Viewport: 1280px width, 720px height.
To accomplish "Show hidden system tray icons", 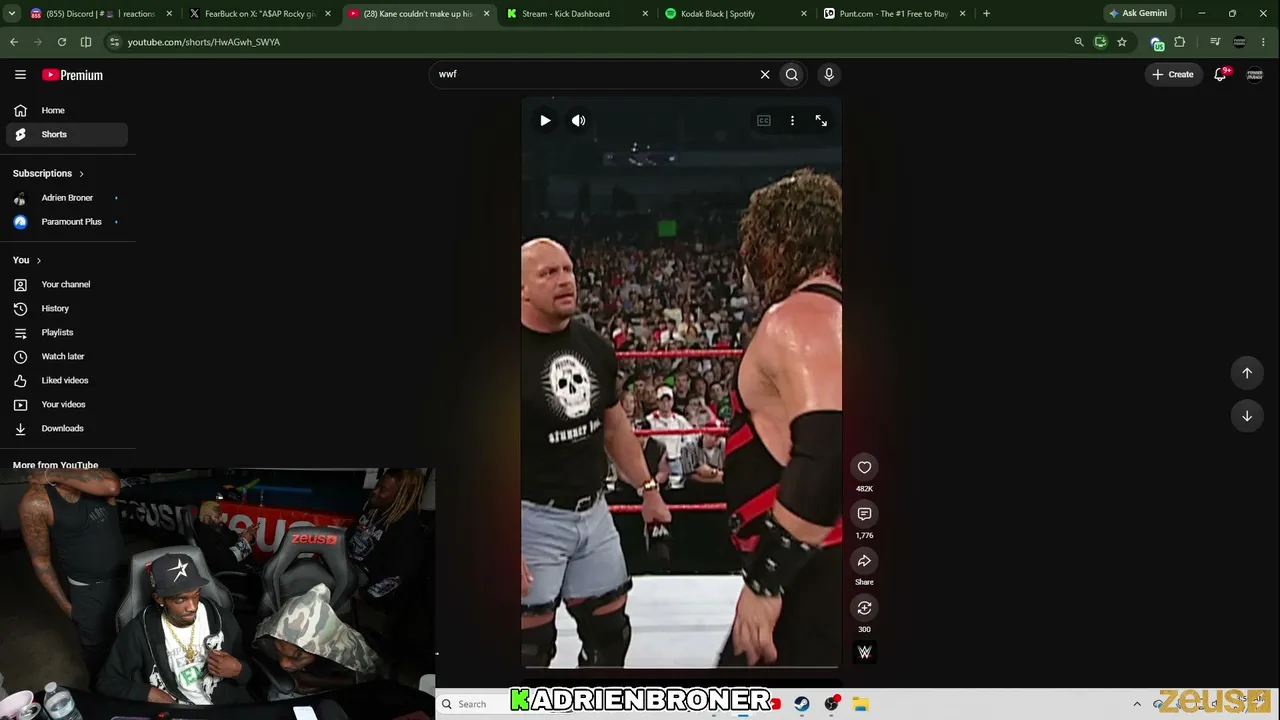I will pyautogui.click(x=1137, y=704).
